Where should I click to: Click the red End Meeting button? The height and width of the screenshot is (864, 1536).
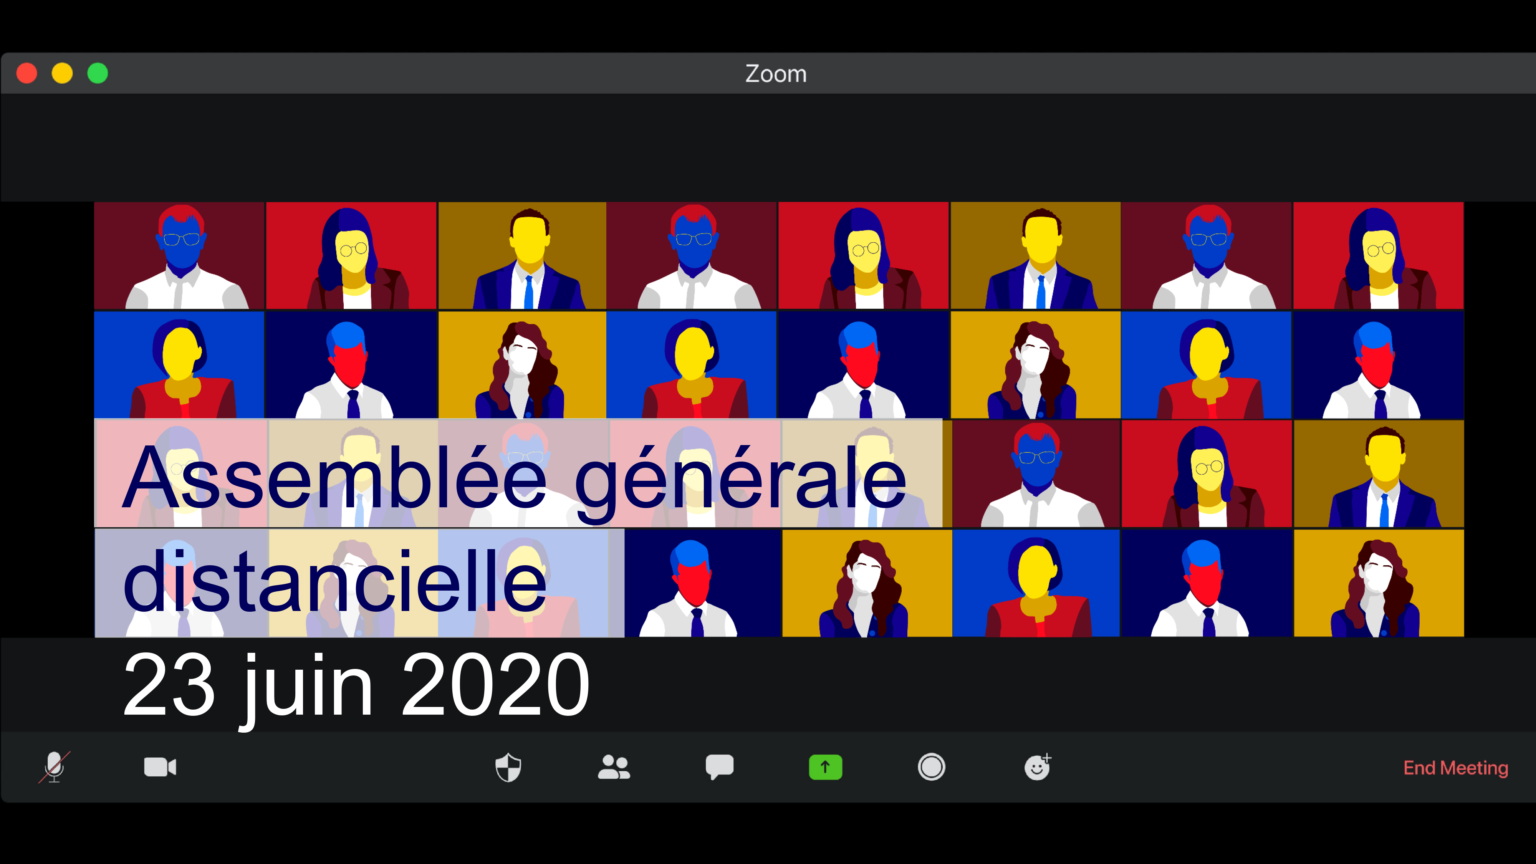click(x=1455, y=768)
